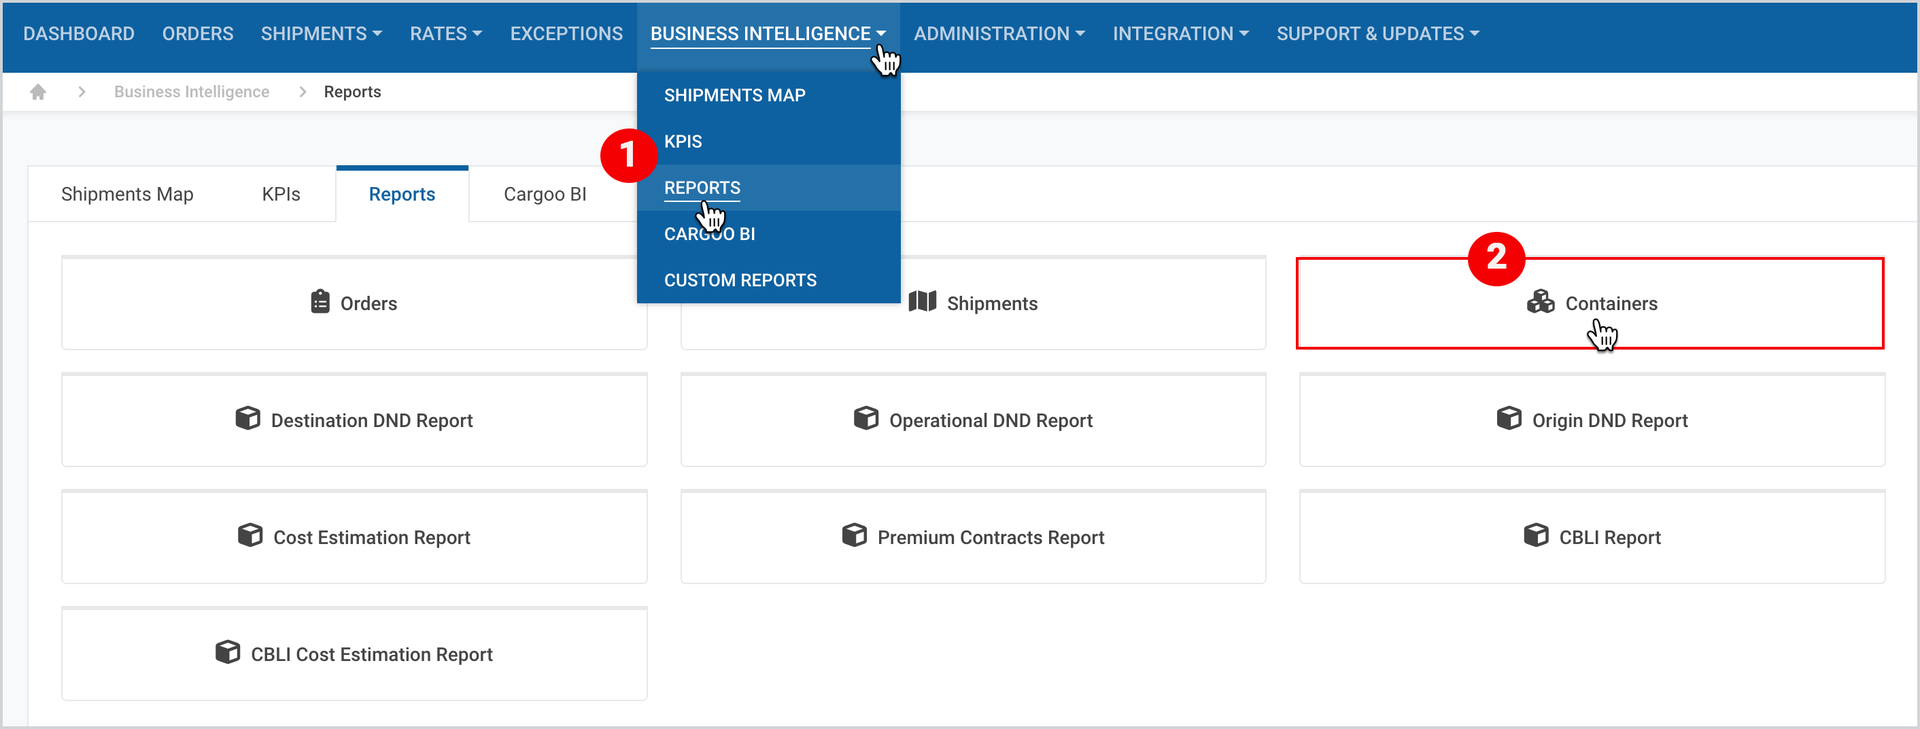Click the Premium Contracts Report box icon
Image resolution: width=1920 pixels, height=729 pixels.
tap(854, 535)
